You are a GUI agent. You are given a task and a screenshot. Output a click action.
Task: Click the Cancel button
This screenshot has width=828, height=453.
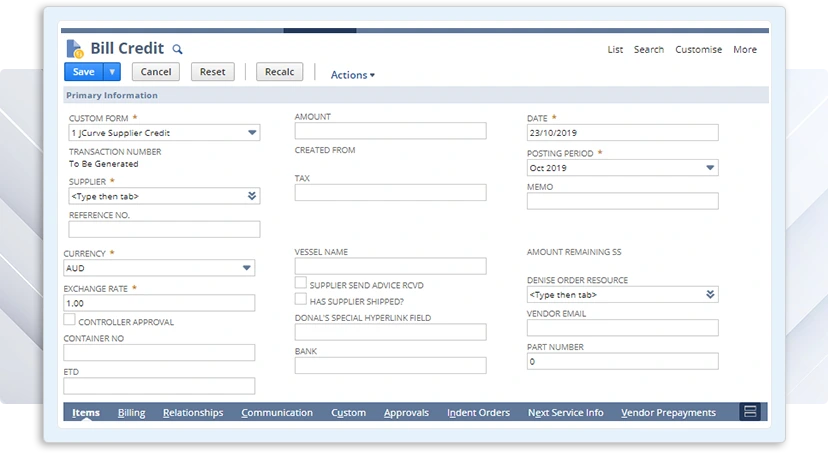coord(156,72)
